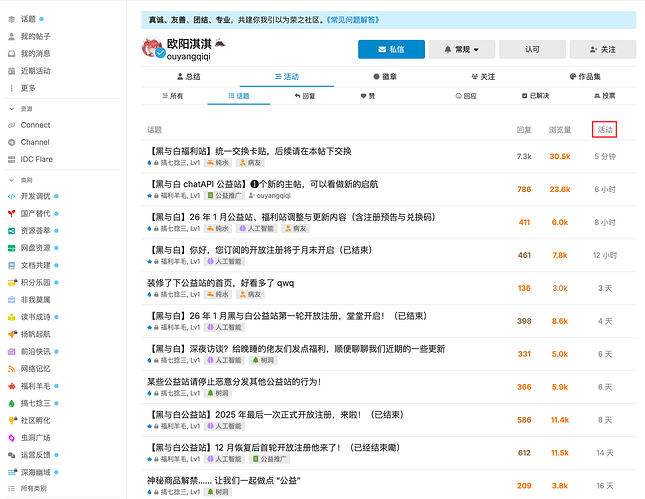
Task: Select the 投票 filter tab
Action: pos(605,96)
